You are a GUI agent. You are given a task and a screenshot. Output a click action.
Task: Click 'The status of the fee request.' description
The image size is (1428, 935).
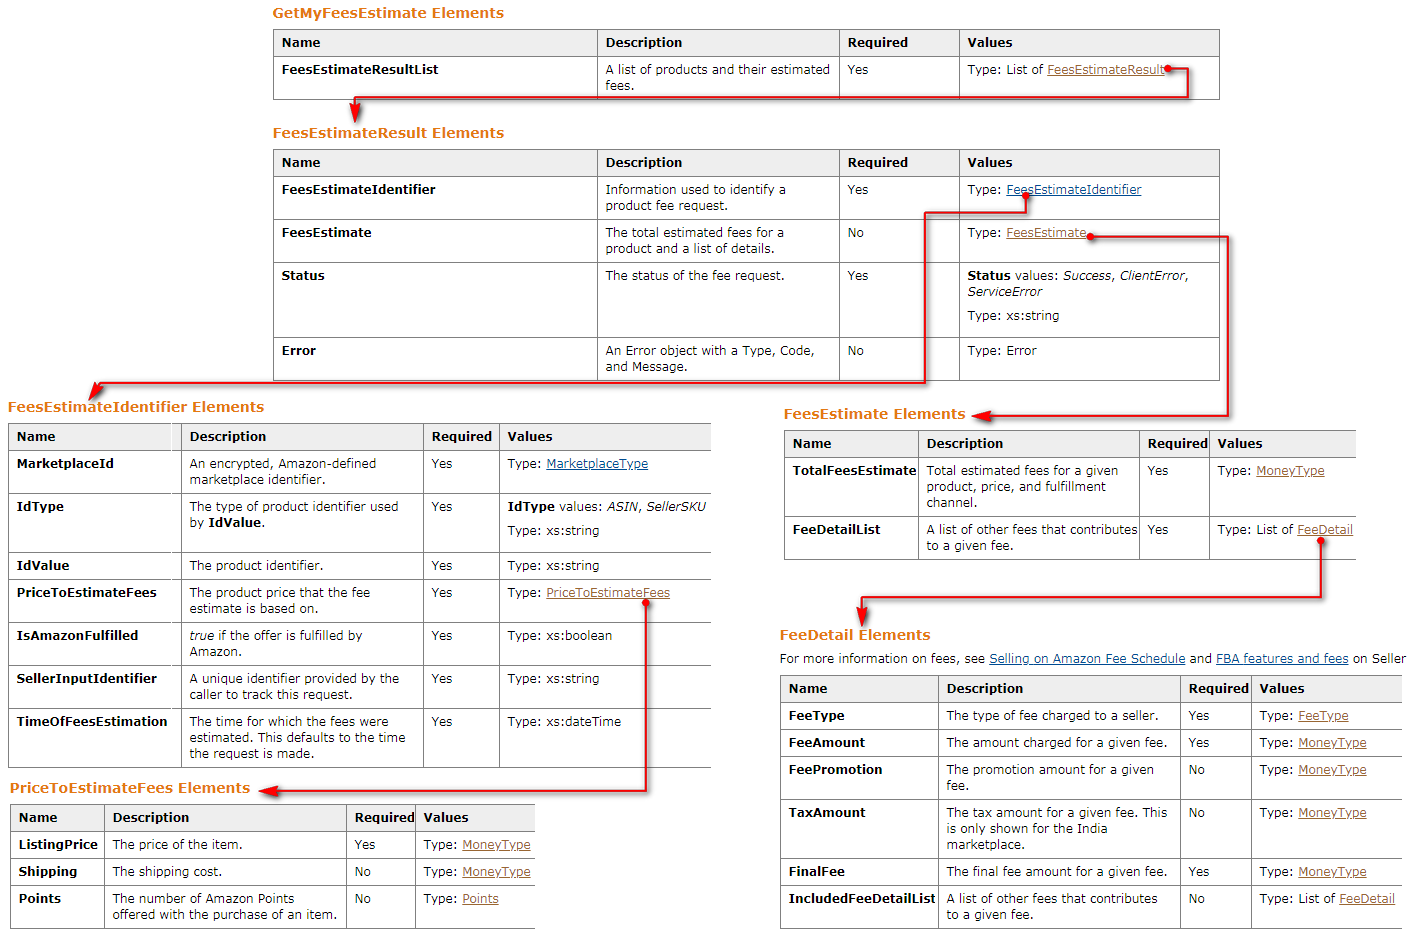[x=694, y=276]
